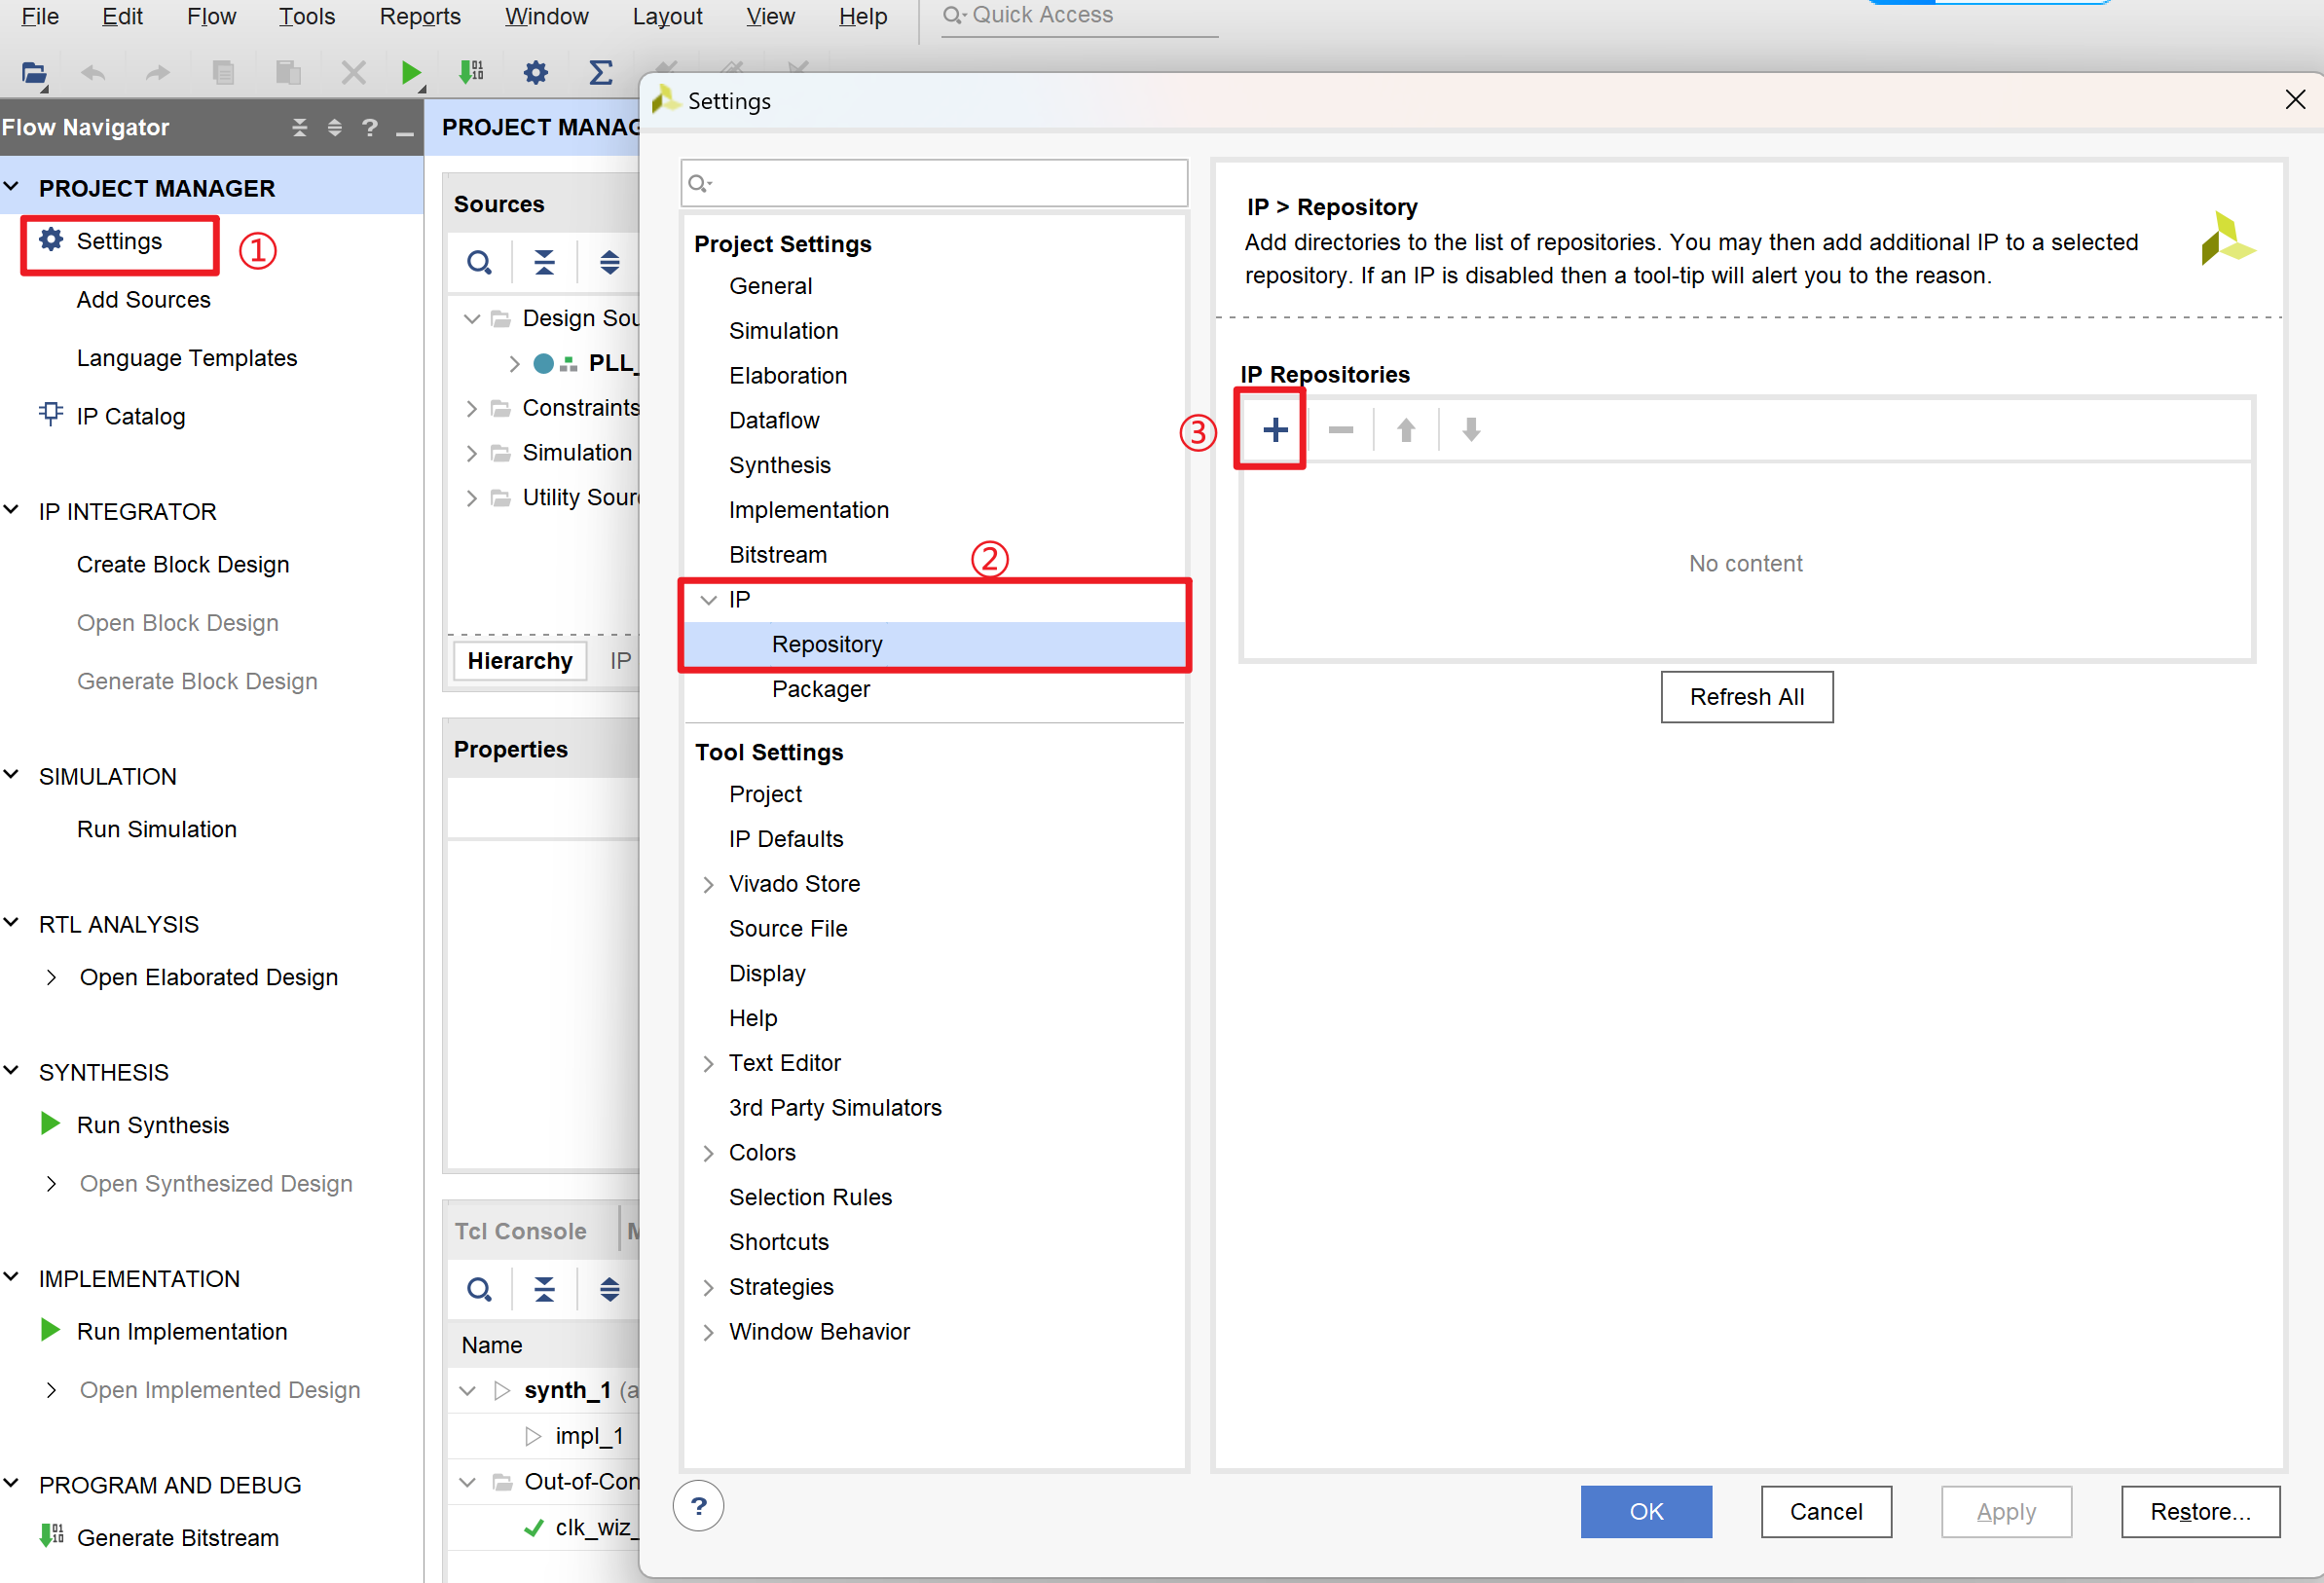
Task: Switch to the Tcl Console tab
Action: 520,1231
